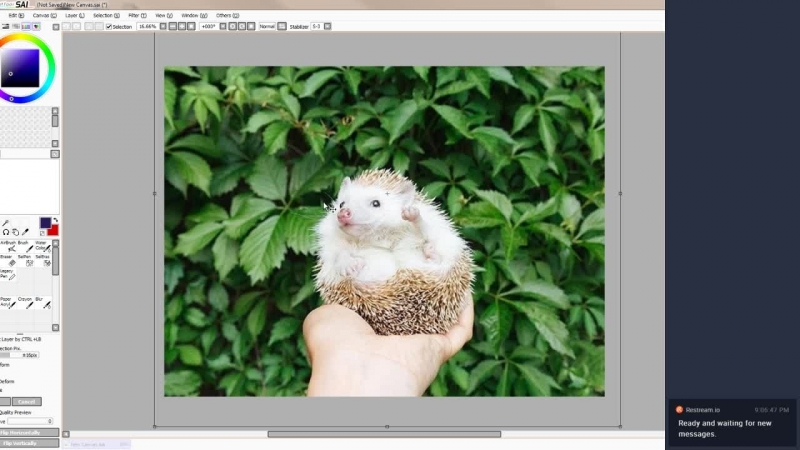Select the Crayon tool
This screenshot has width=800, height=450.
tap(26, 303)
